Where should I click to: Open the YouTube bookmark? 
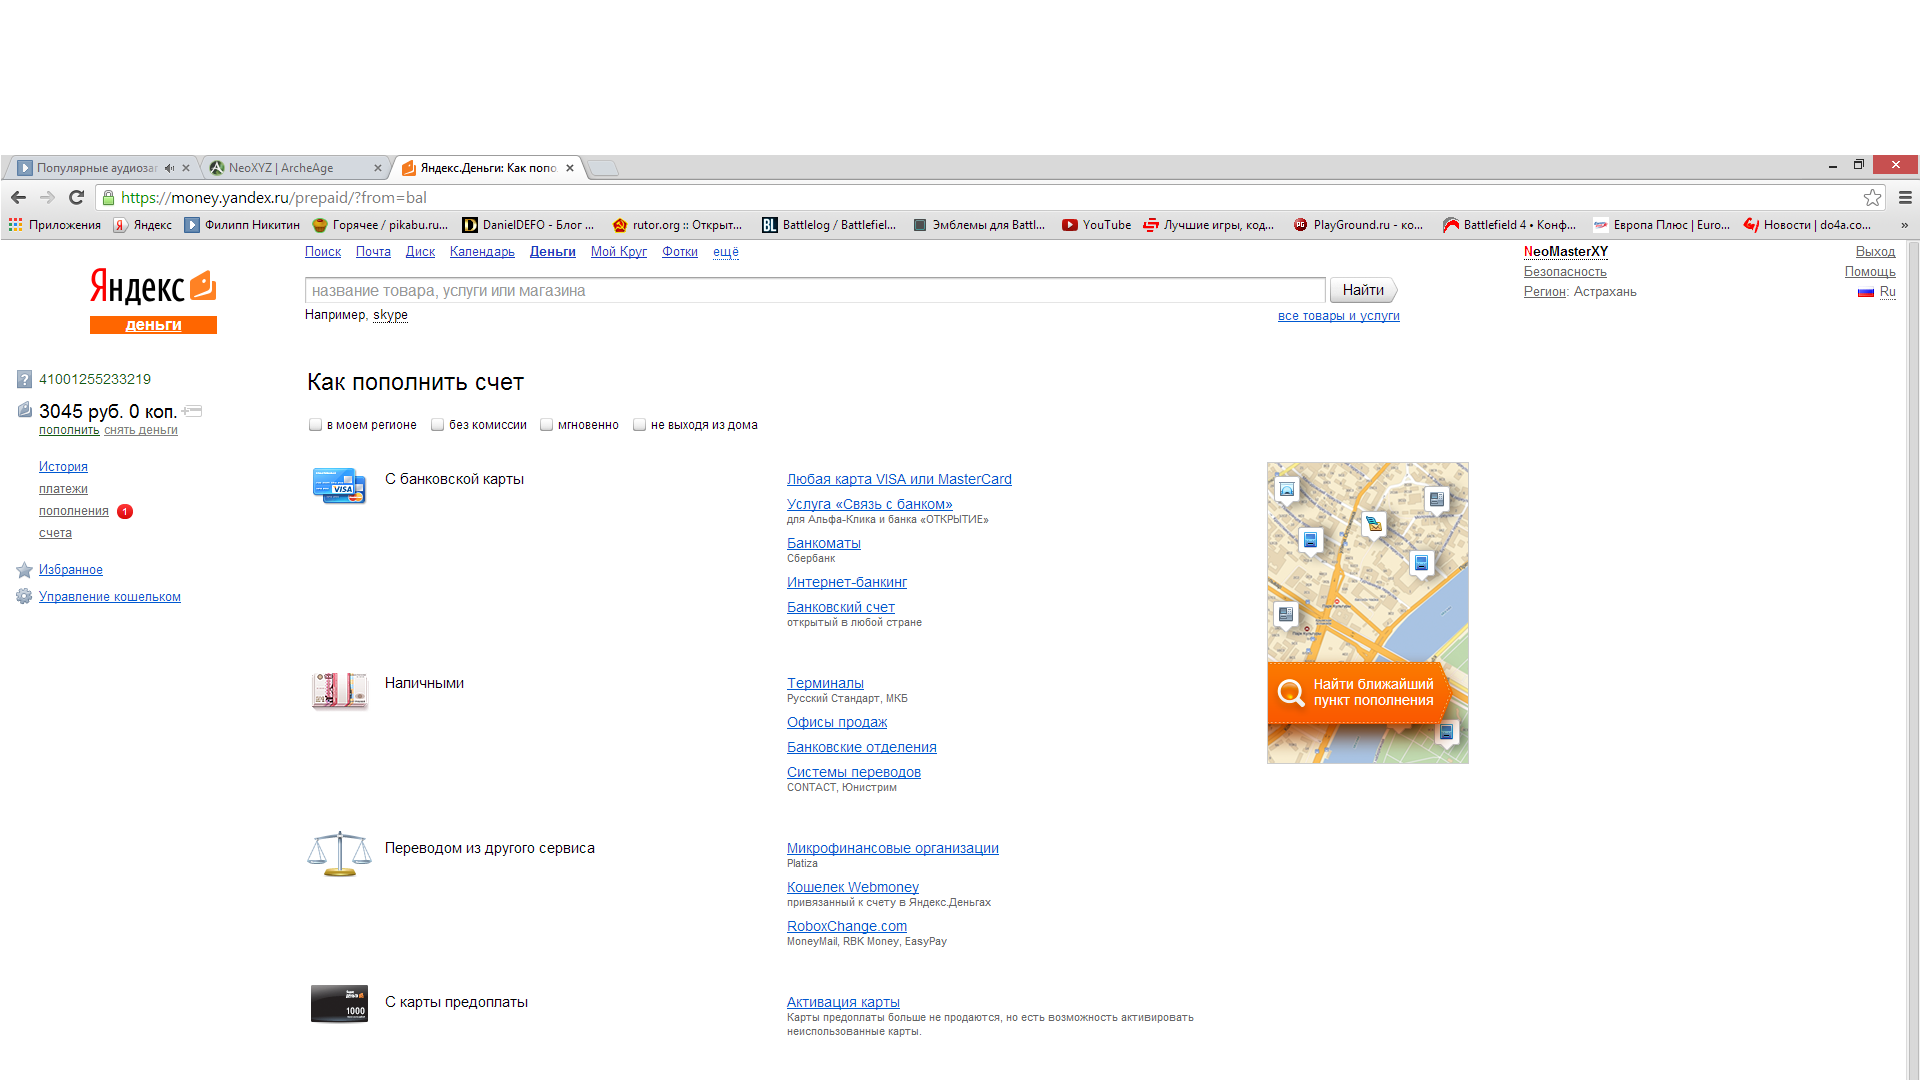coord(1096,225)
